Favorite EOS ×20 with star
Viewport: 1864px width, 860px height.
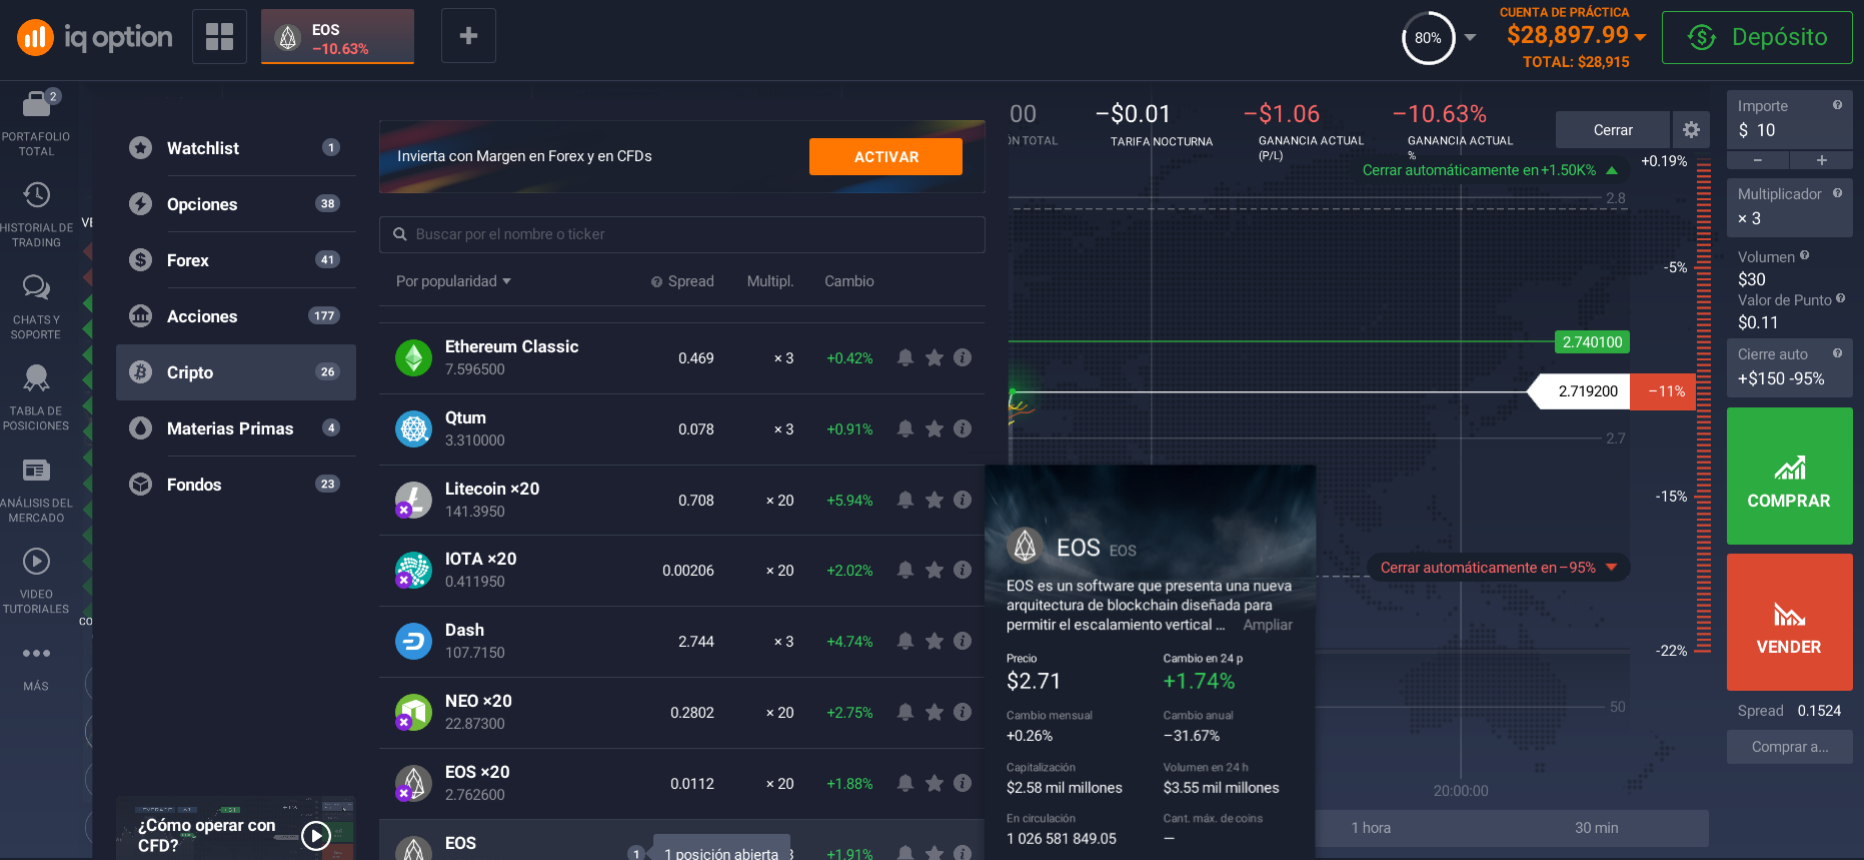tap(934, 783)
